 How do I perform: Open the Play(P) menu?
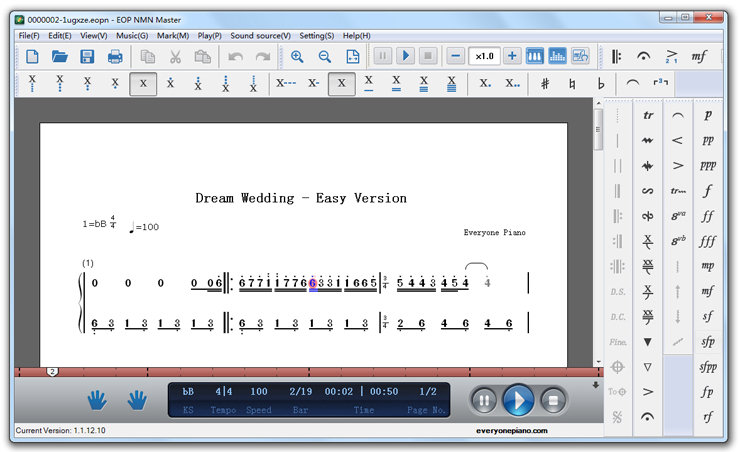210,35
